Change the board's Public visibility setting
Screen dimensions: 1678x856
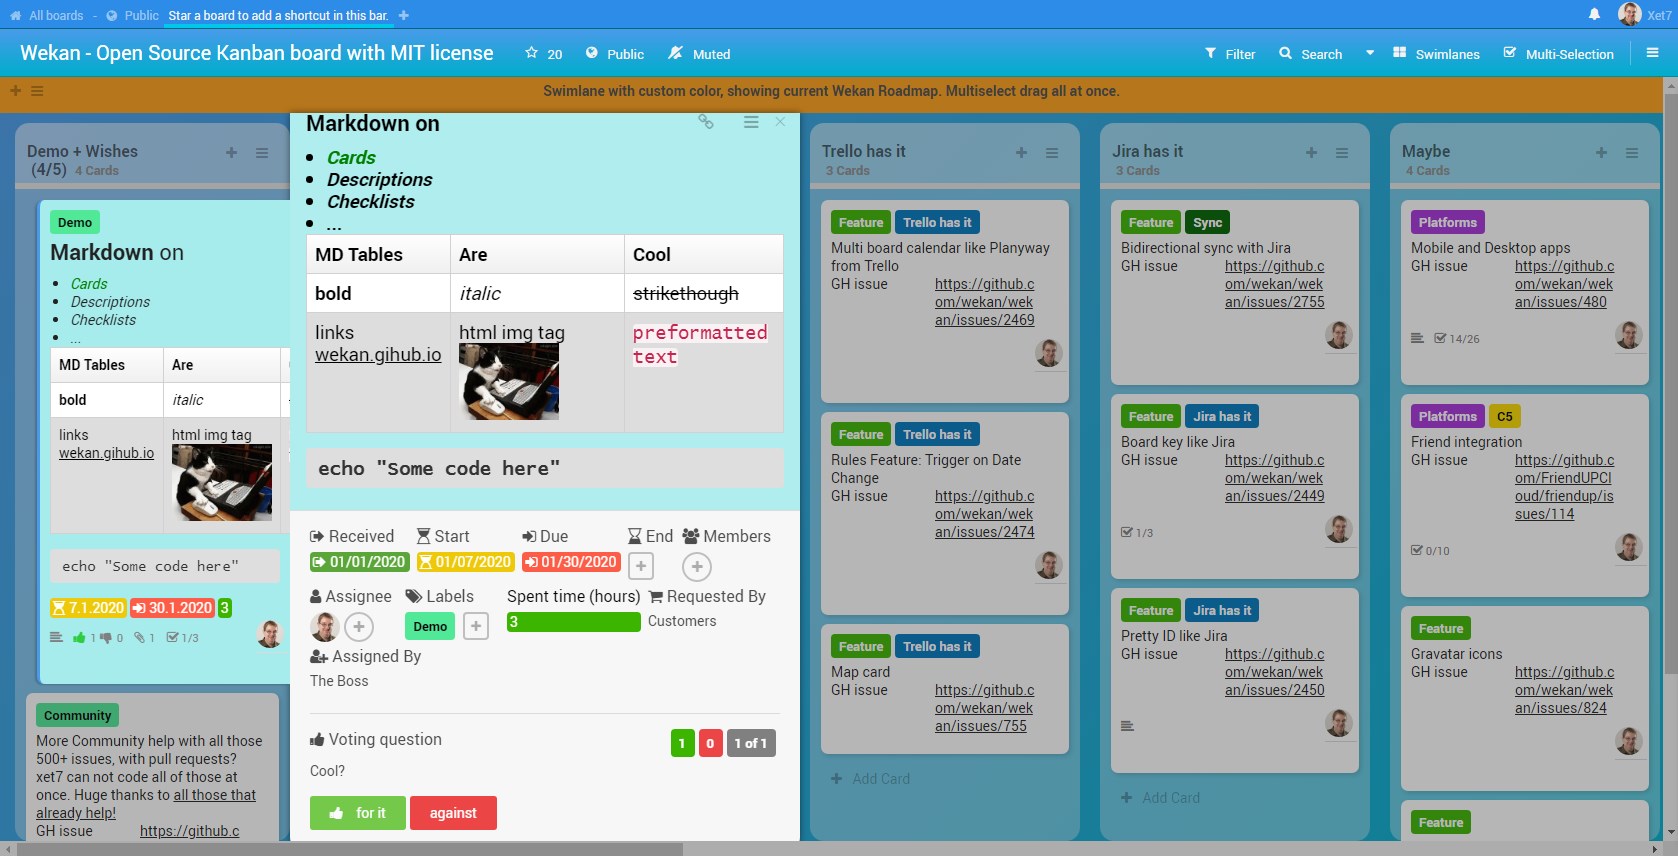pyautogui.click(x=615, y=54)
